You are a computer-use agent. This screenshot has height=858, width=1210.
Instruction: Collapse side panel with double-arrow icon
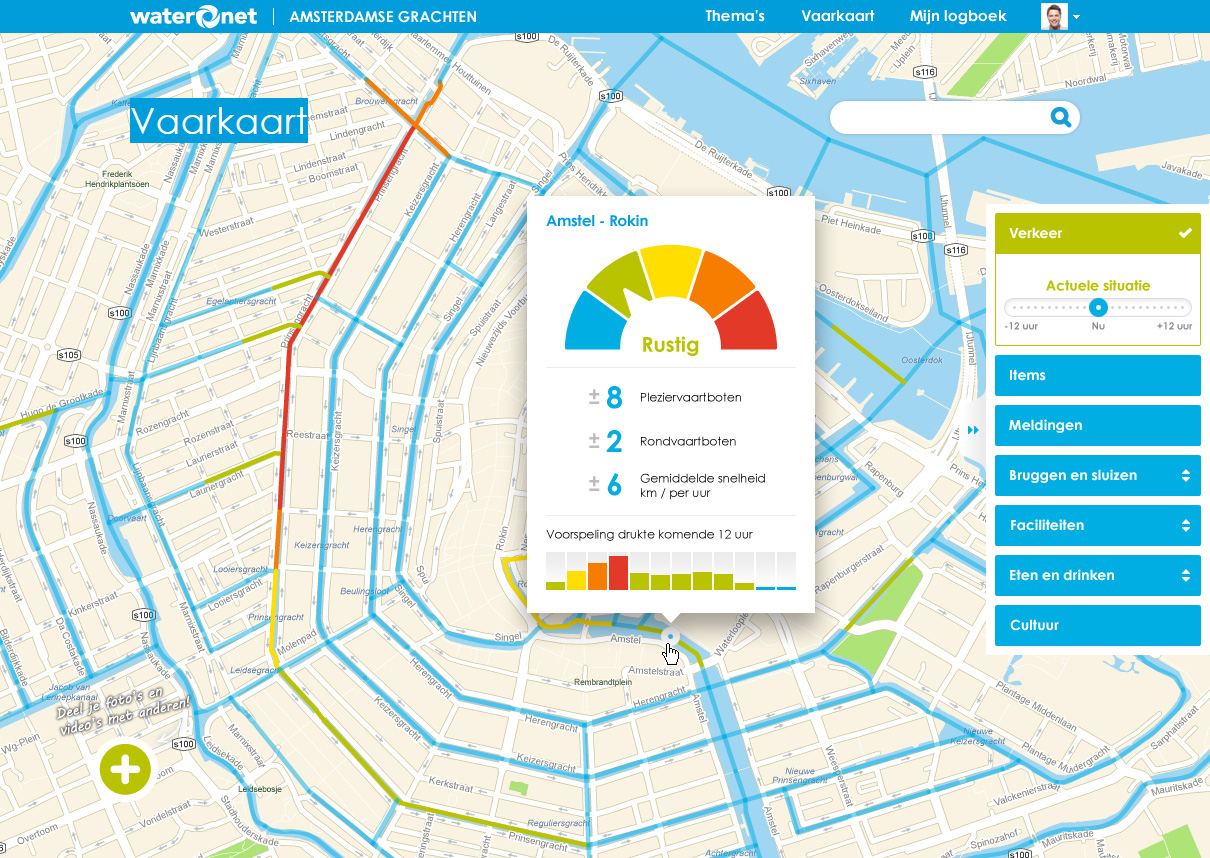click(x=974, y=430)
